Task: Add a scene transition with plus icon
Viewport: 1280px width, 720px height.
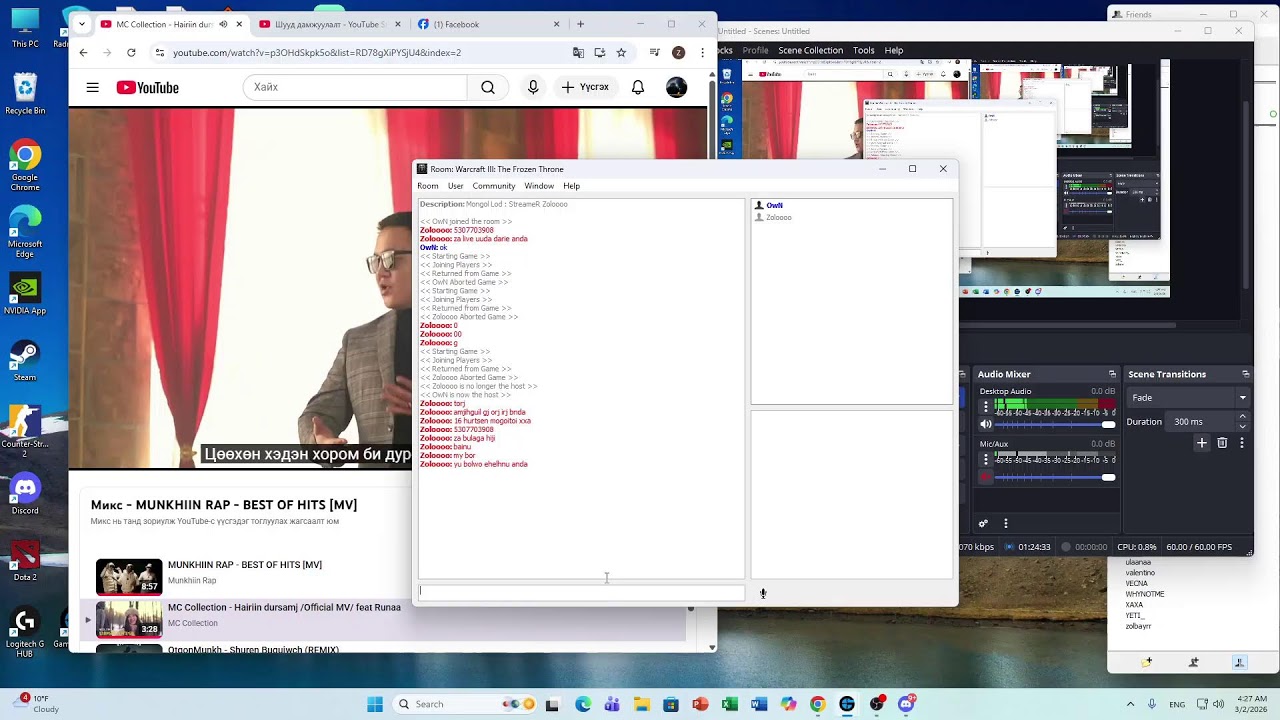Action: pyautogui.click(x=1202, y=443)
